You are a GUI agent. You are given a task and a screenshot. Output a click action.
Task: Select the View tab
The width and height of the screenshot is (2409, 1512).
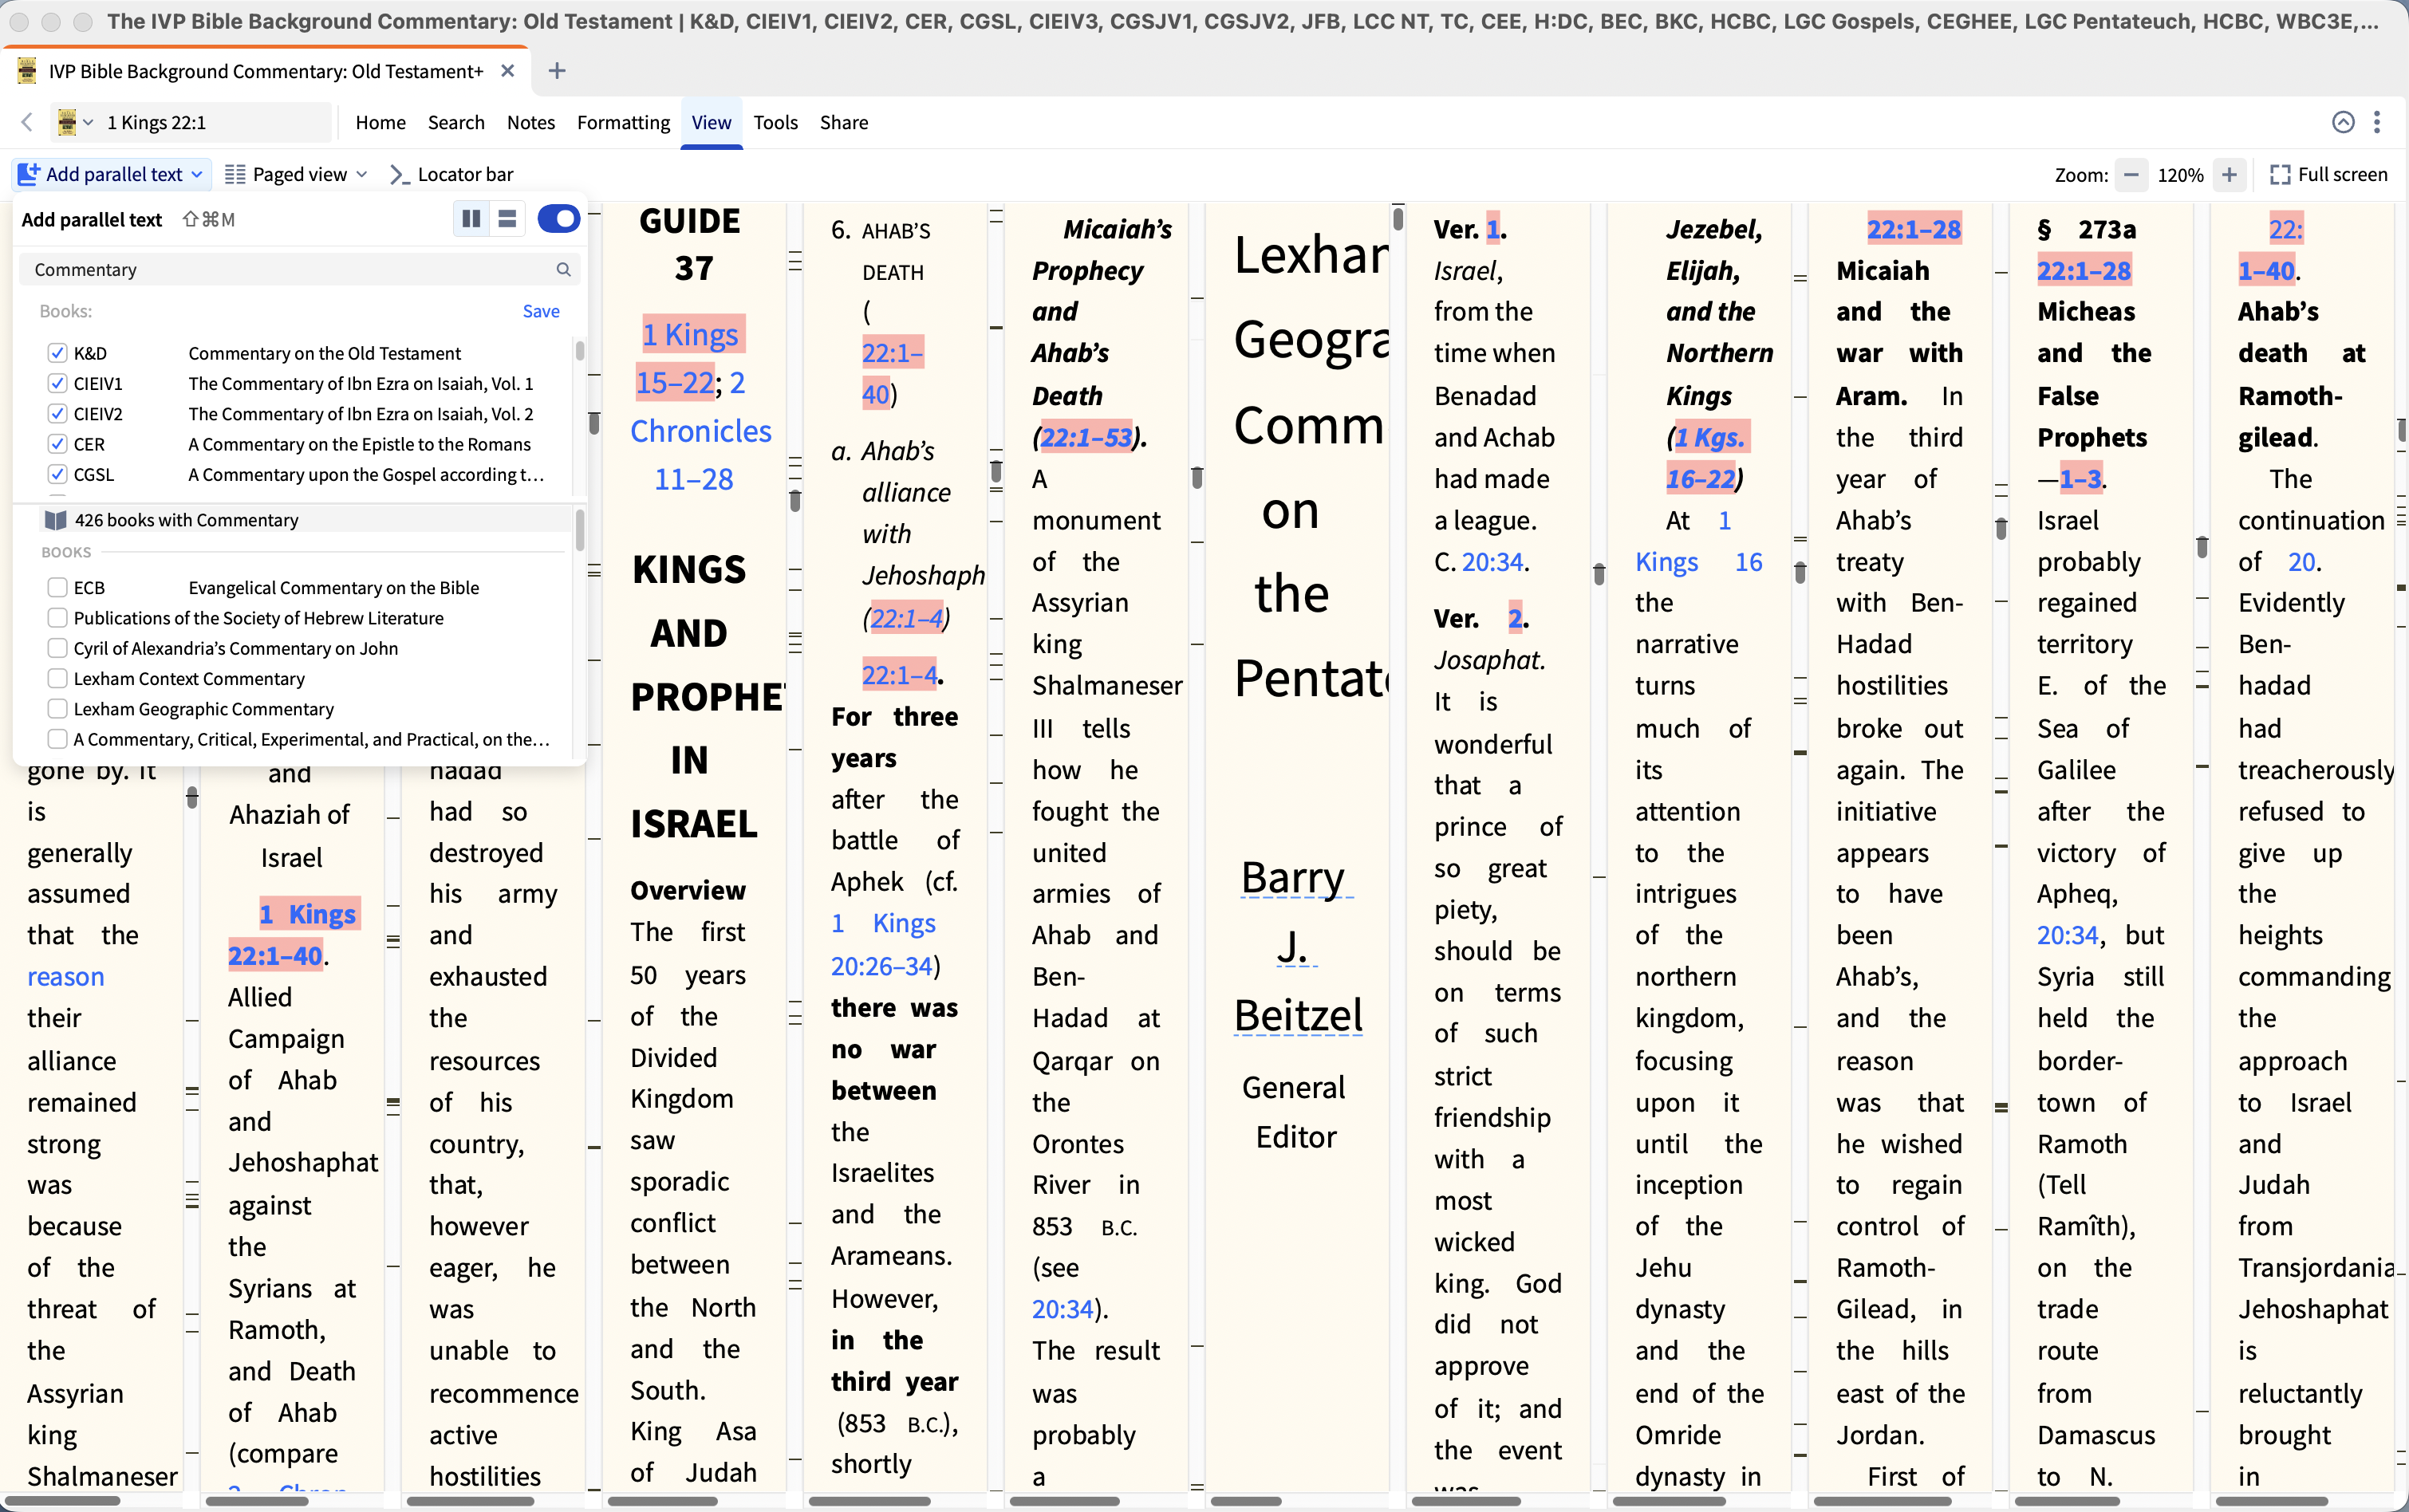pyautogui.click(x=711, y=122)
